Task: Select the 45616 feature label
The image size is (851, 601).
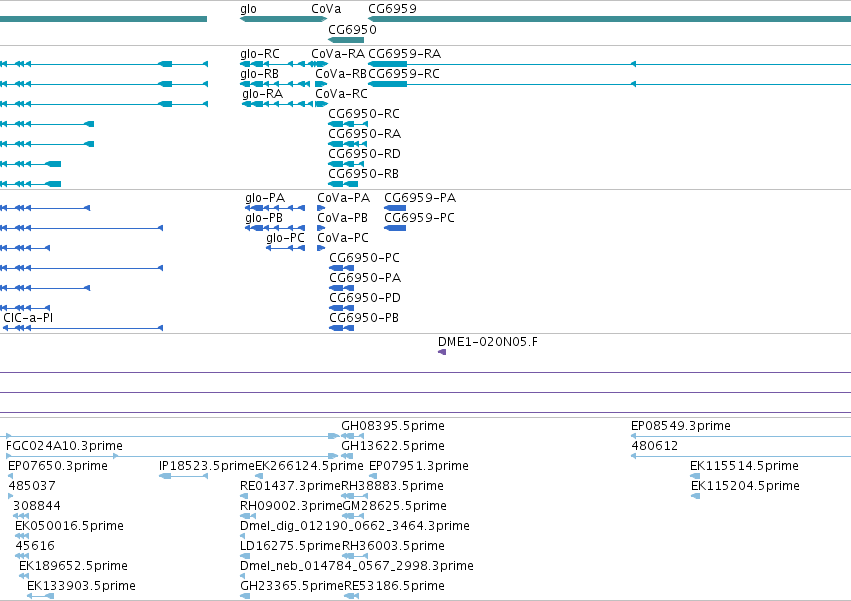Action: pyautogui.click(x=35, y=546)
